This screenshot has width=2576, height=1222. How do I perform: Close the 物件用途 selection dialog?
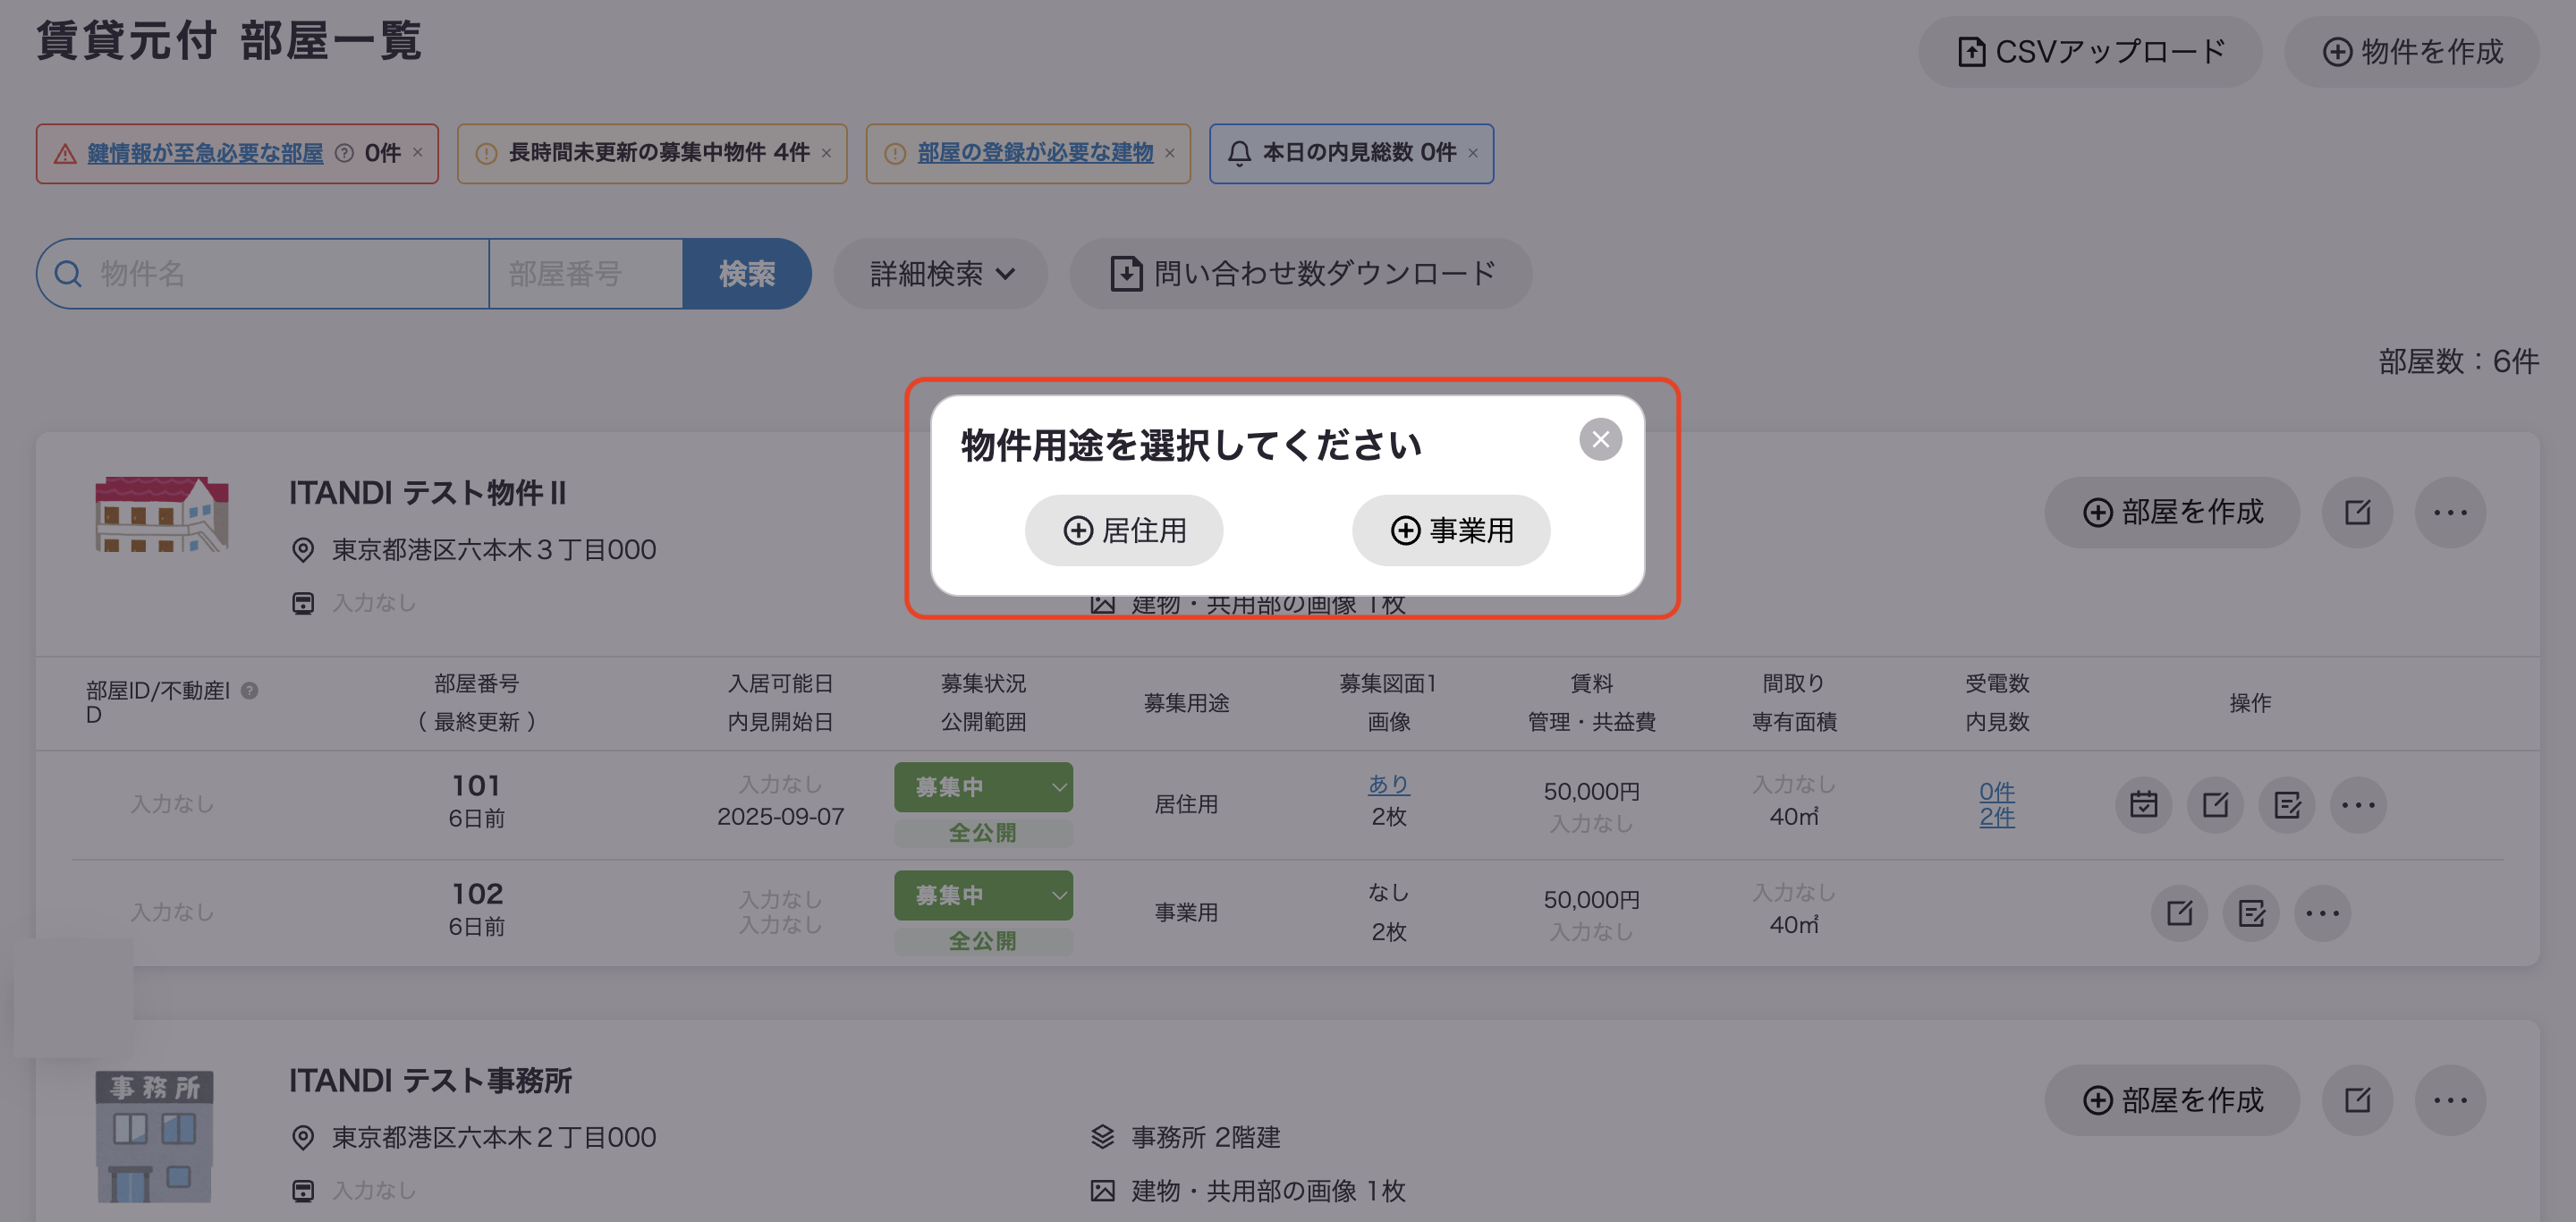[1600, 439]
